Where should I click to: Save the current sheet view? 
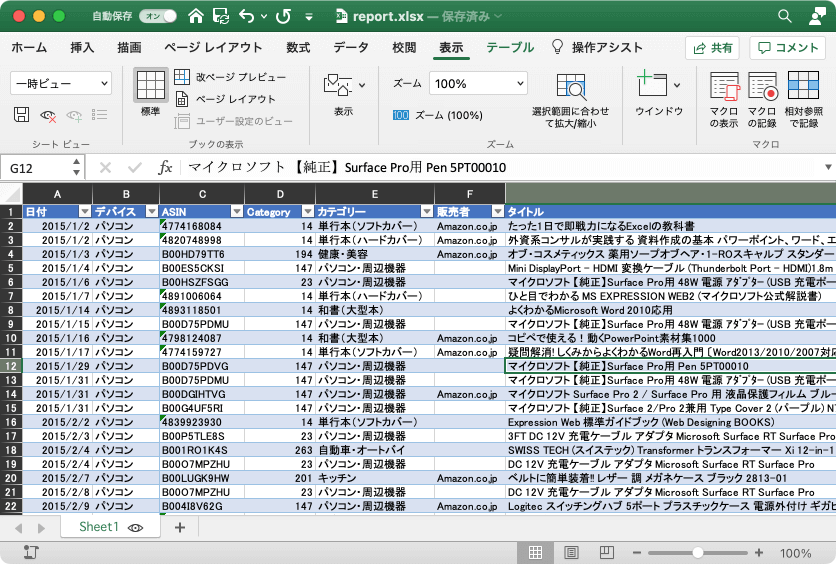click(21, 115)
